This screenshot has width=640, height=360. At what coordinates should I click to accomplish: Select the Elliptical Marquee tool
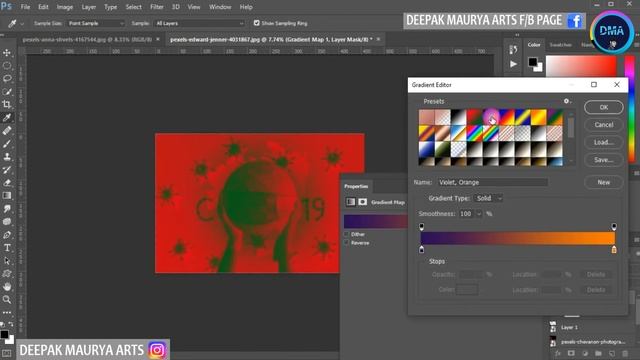(x=7, y=65)
